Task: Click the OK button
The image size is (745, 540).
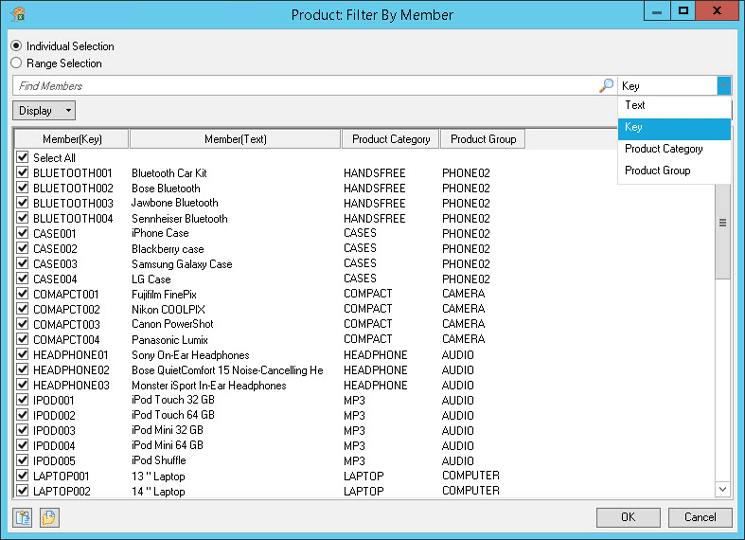Action: coord(628,517)
